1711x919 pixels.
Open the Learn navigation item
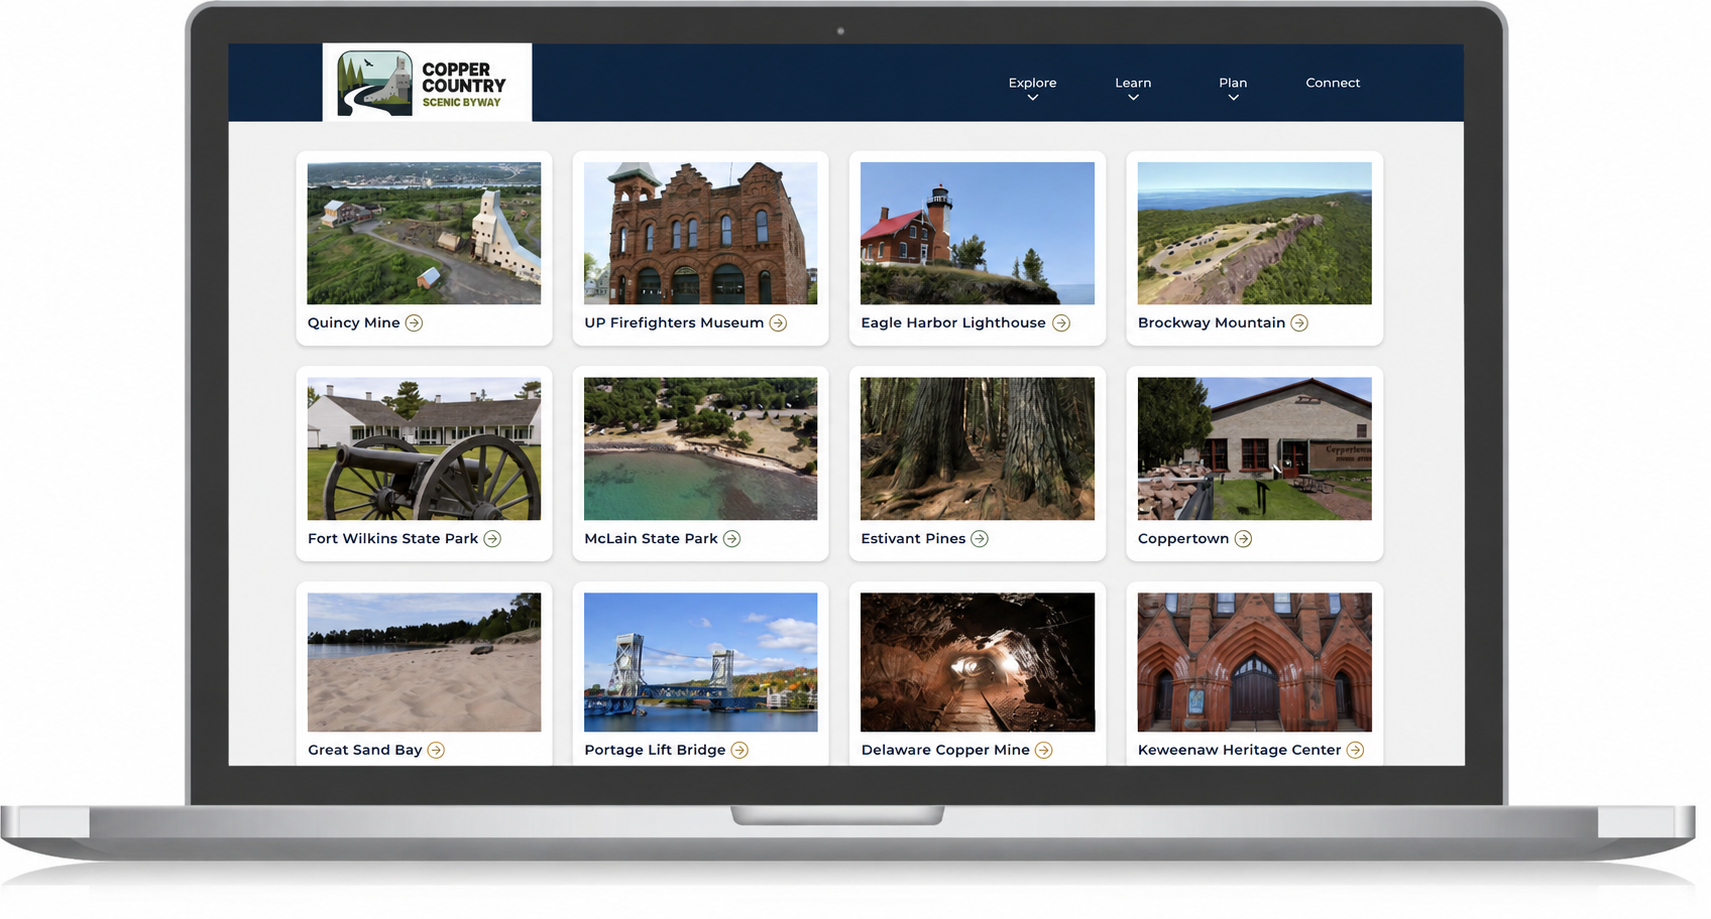[1133, 83]
